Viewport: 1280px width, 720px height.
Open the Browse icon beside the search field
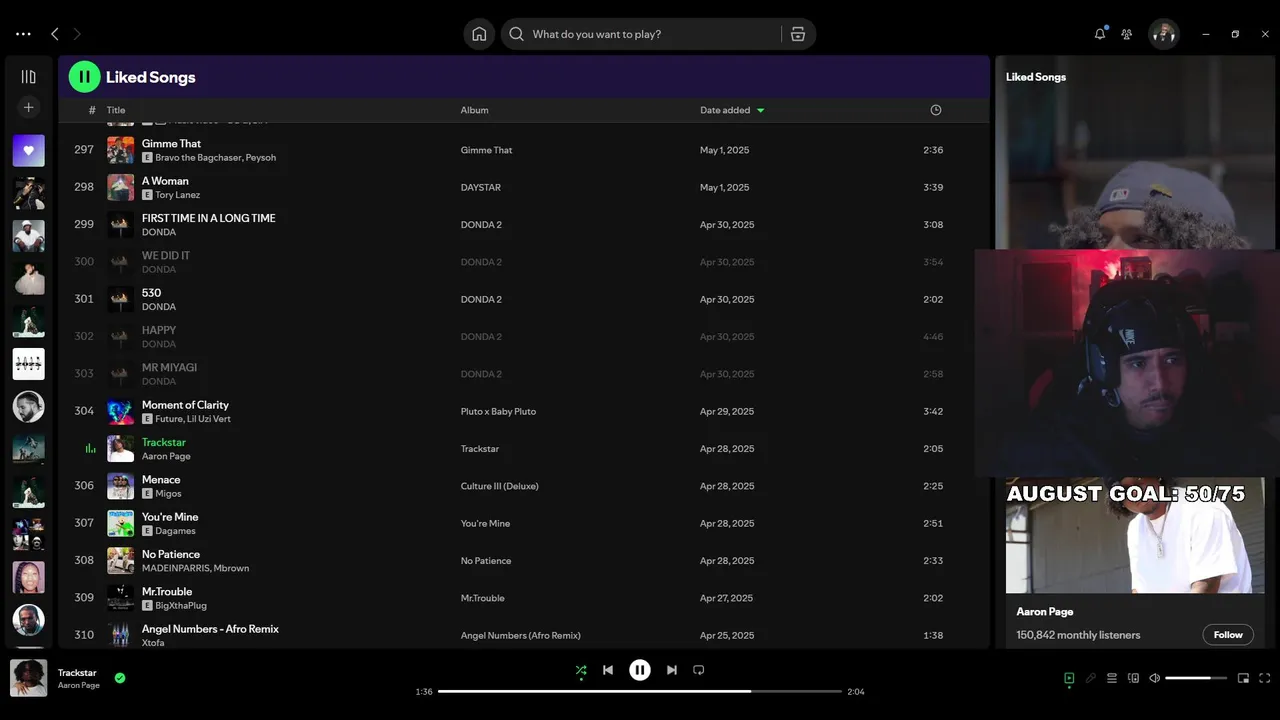pyautogui.click(x=798, y=34)
